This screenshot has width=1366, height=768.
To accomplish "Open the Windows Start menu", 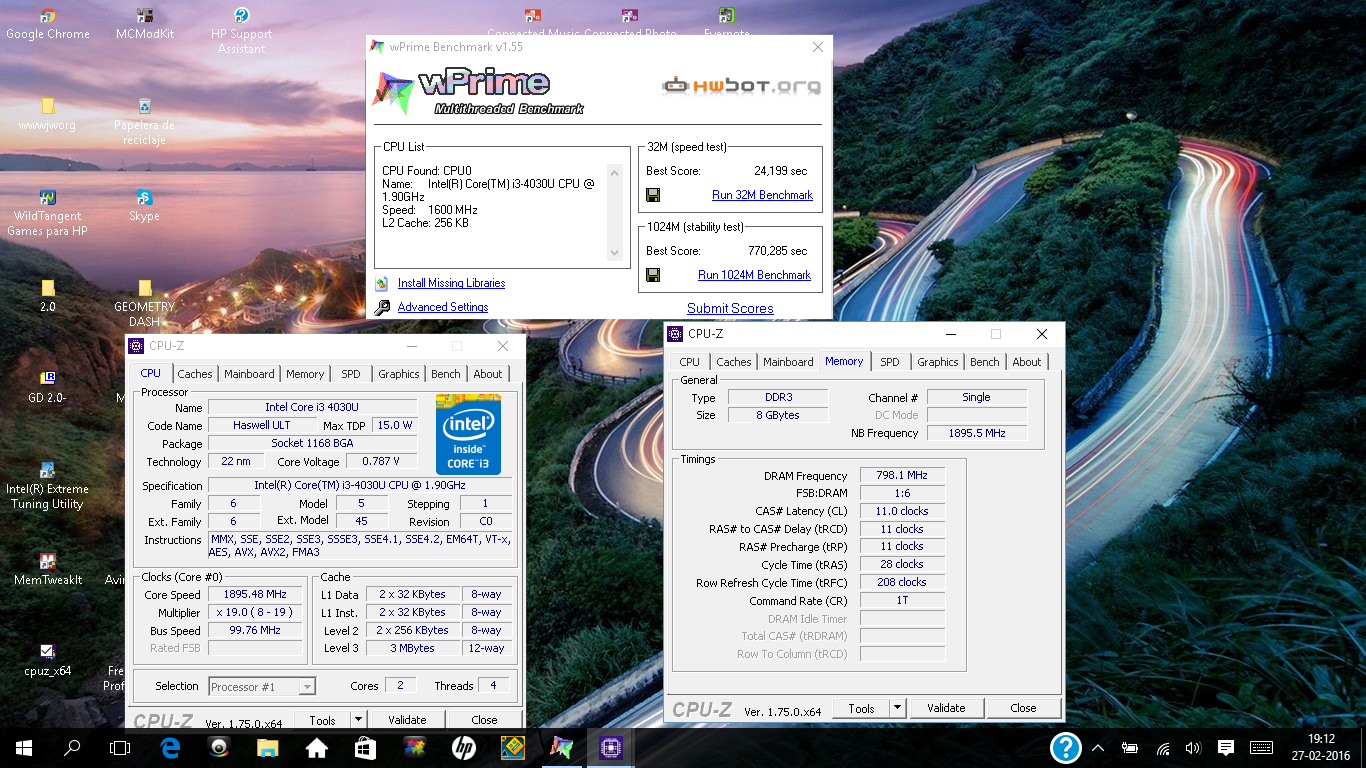I will pos(24,747).
